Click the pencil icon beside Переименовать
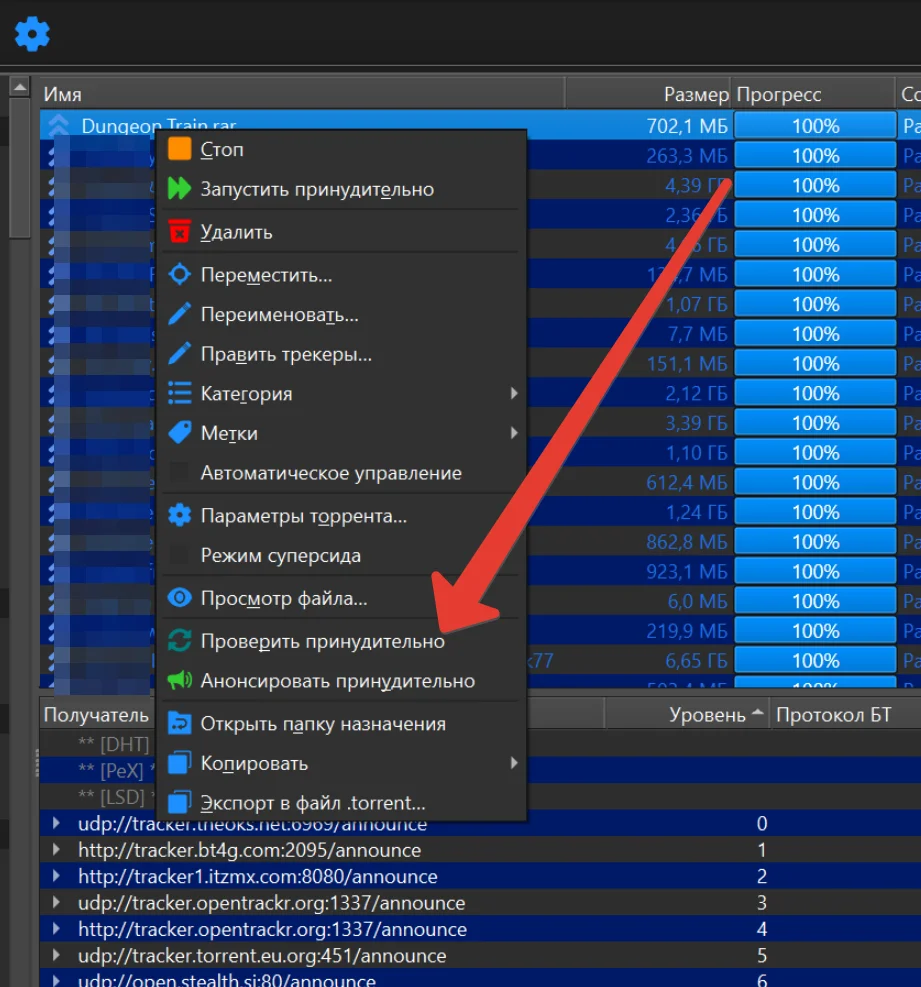Viewport: 921px width, 987px height. [x=179, y=315]
